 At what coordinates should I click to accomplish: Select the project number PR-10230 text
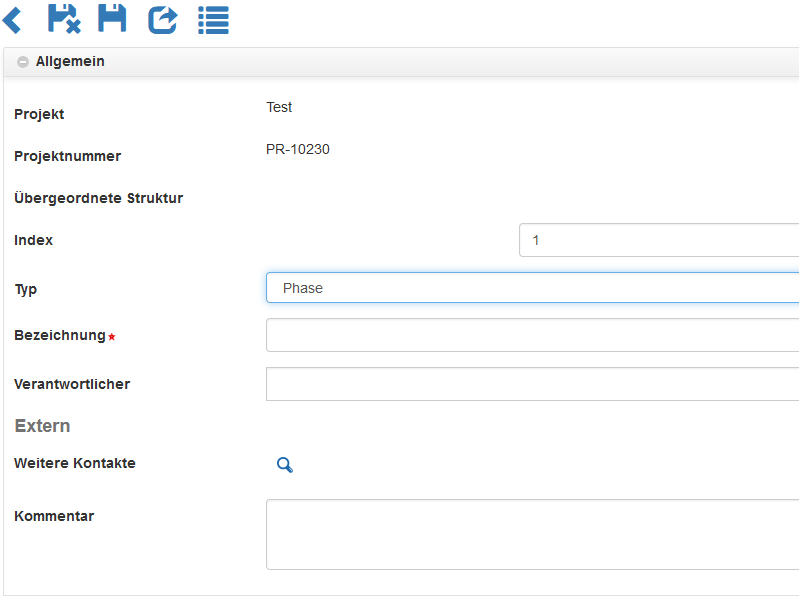tap(298, 150)
